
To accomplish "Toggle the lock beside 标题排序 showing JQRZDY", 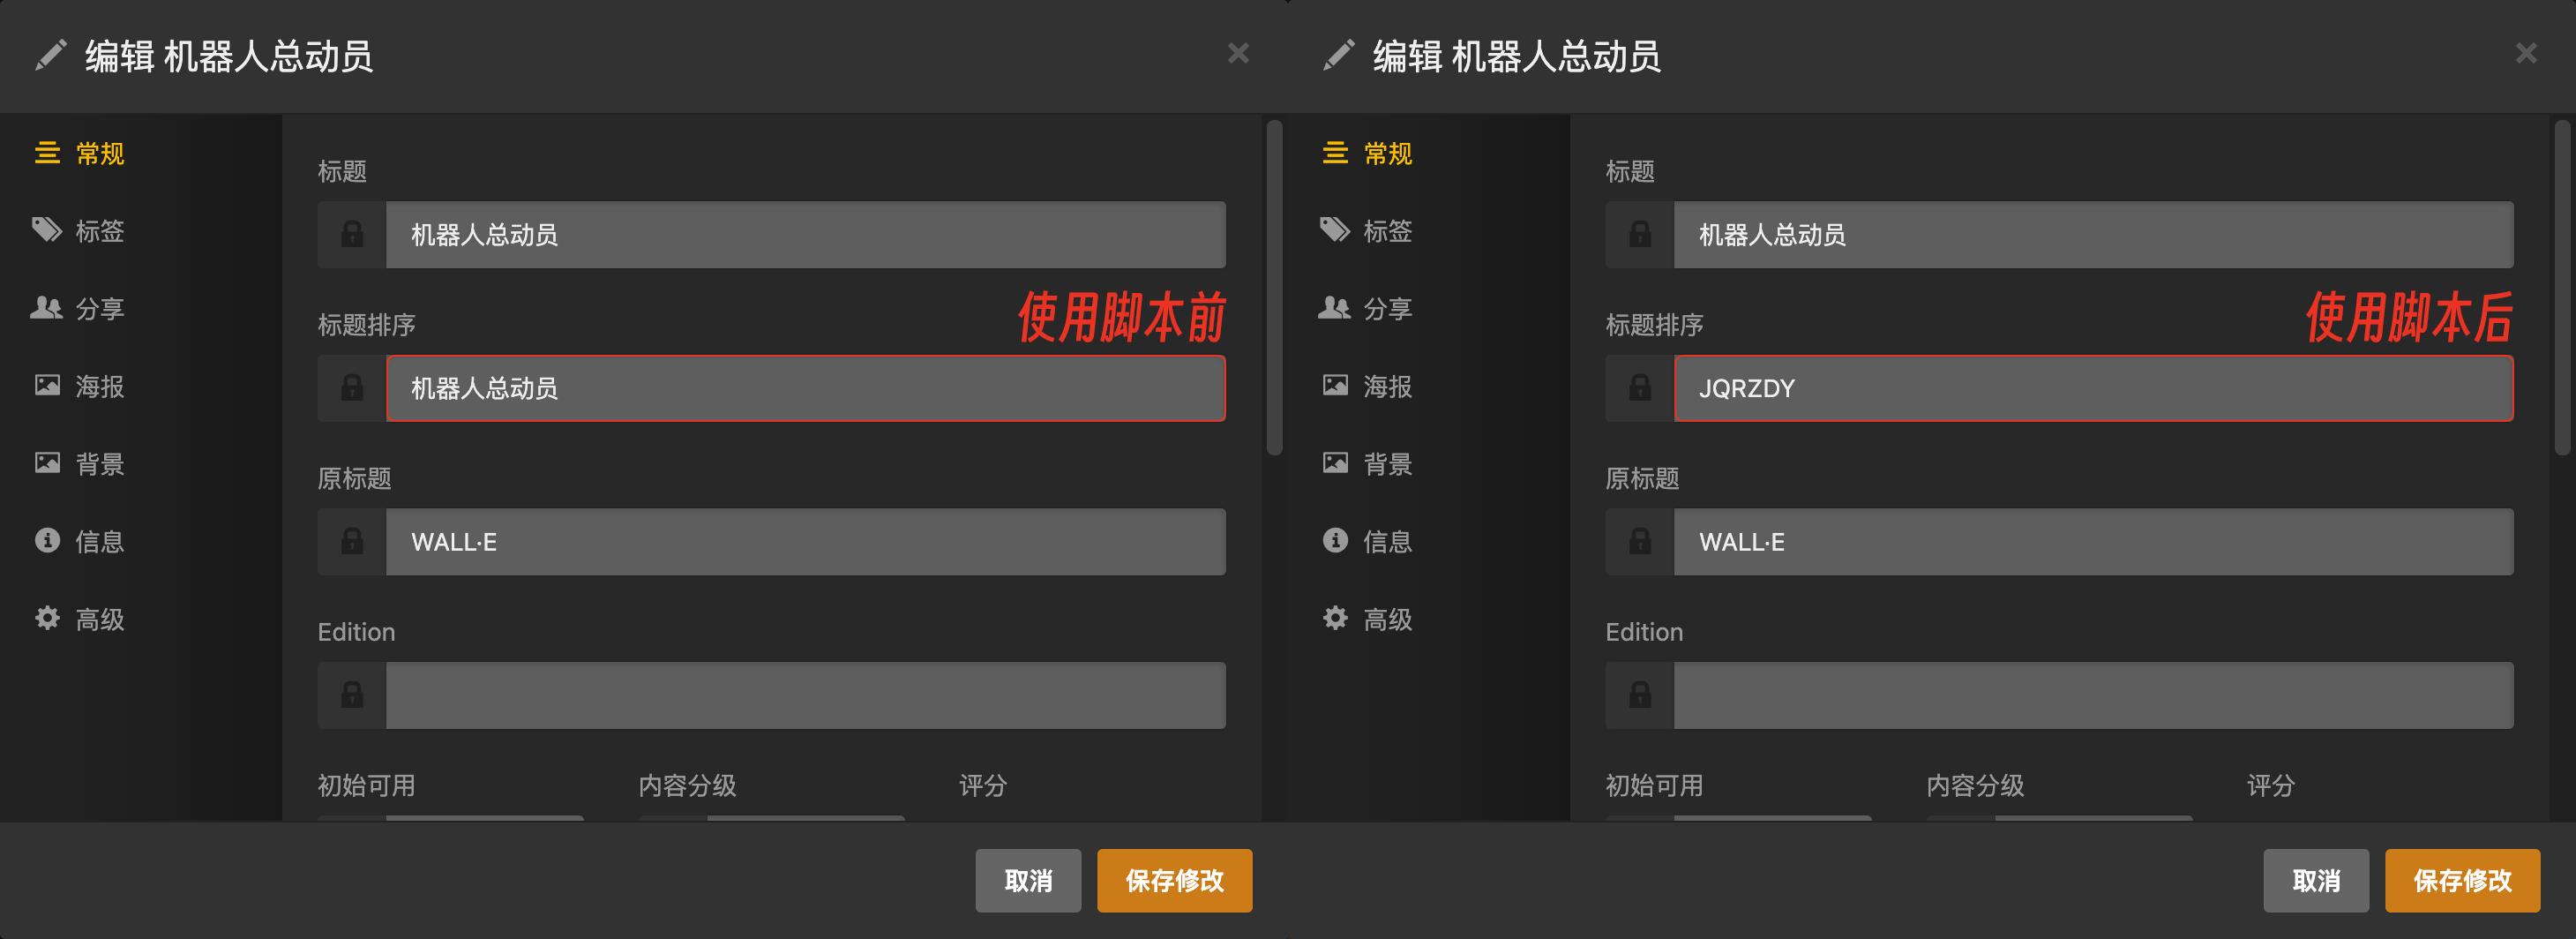I will click(x=1640, y=388).
